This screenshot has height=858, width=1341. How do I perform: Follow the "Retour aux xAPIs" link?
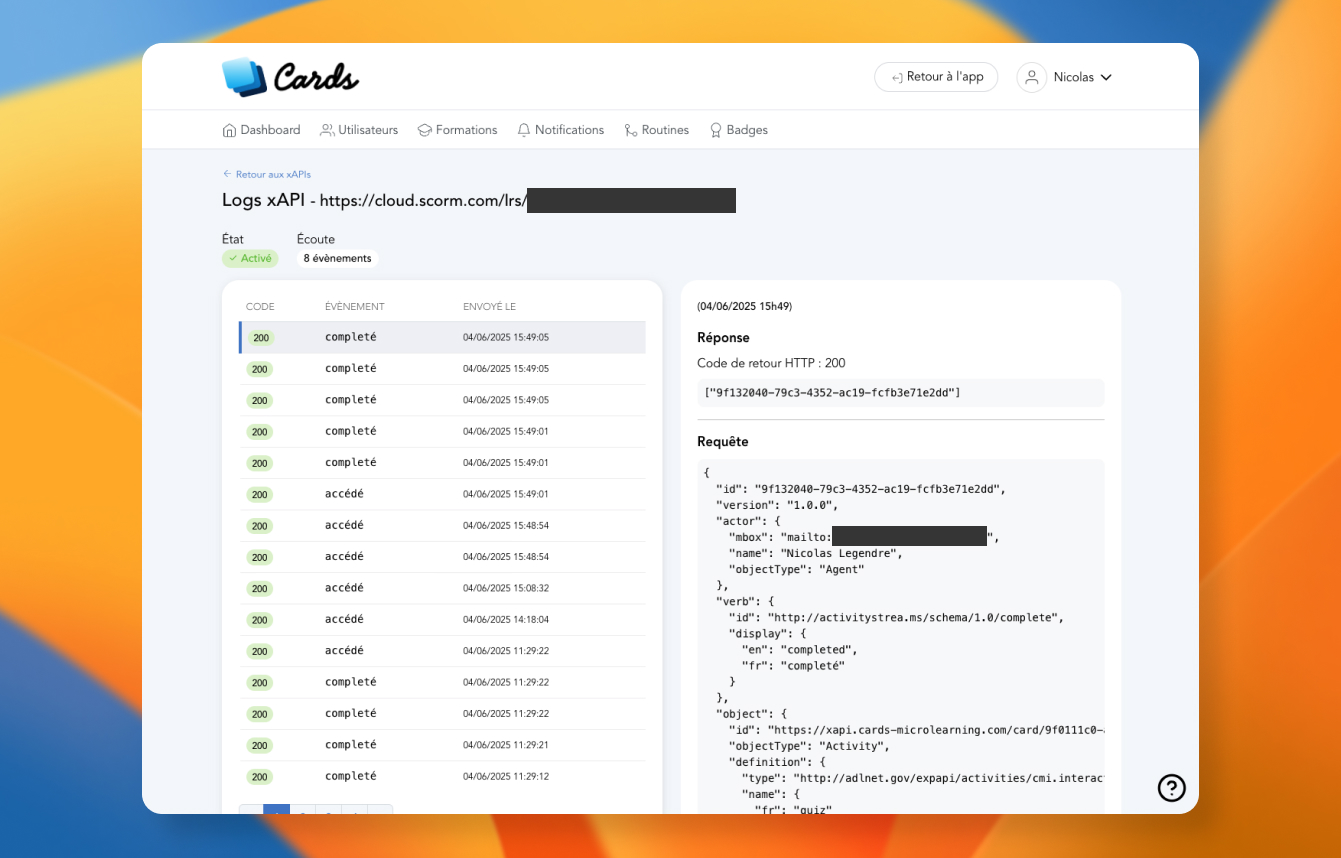(272, 174)
